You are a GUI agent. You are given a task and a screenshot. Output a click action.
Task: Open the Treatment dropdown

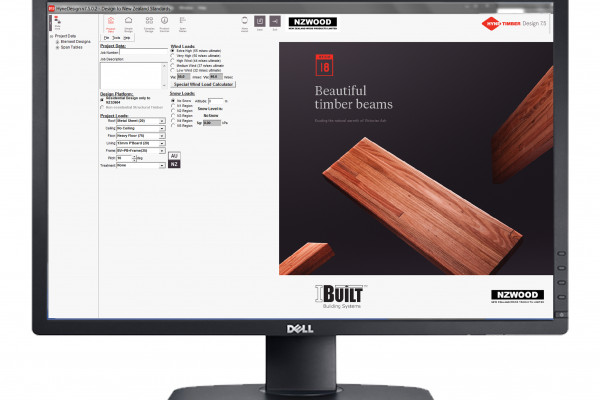click(162, 165)
